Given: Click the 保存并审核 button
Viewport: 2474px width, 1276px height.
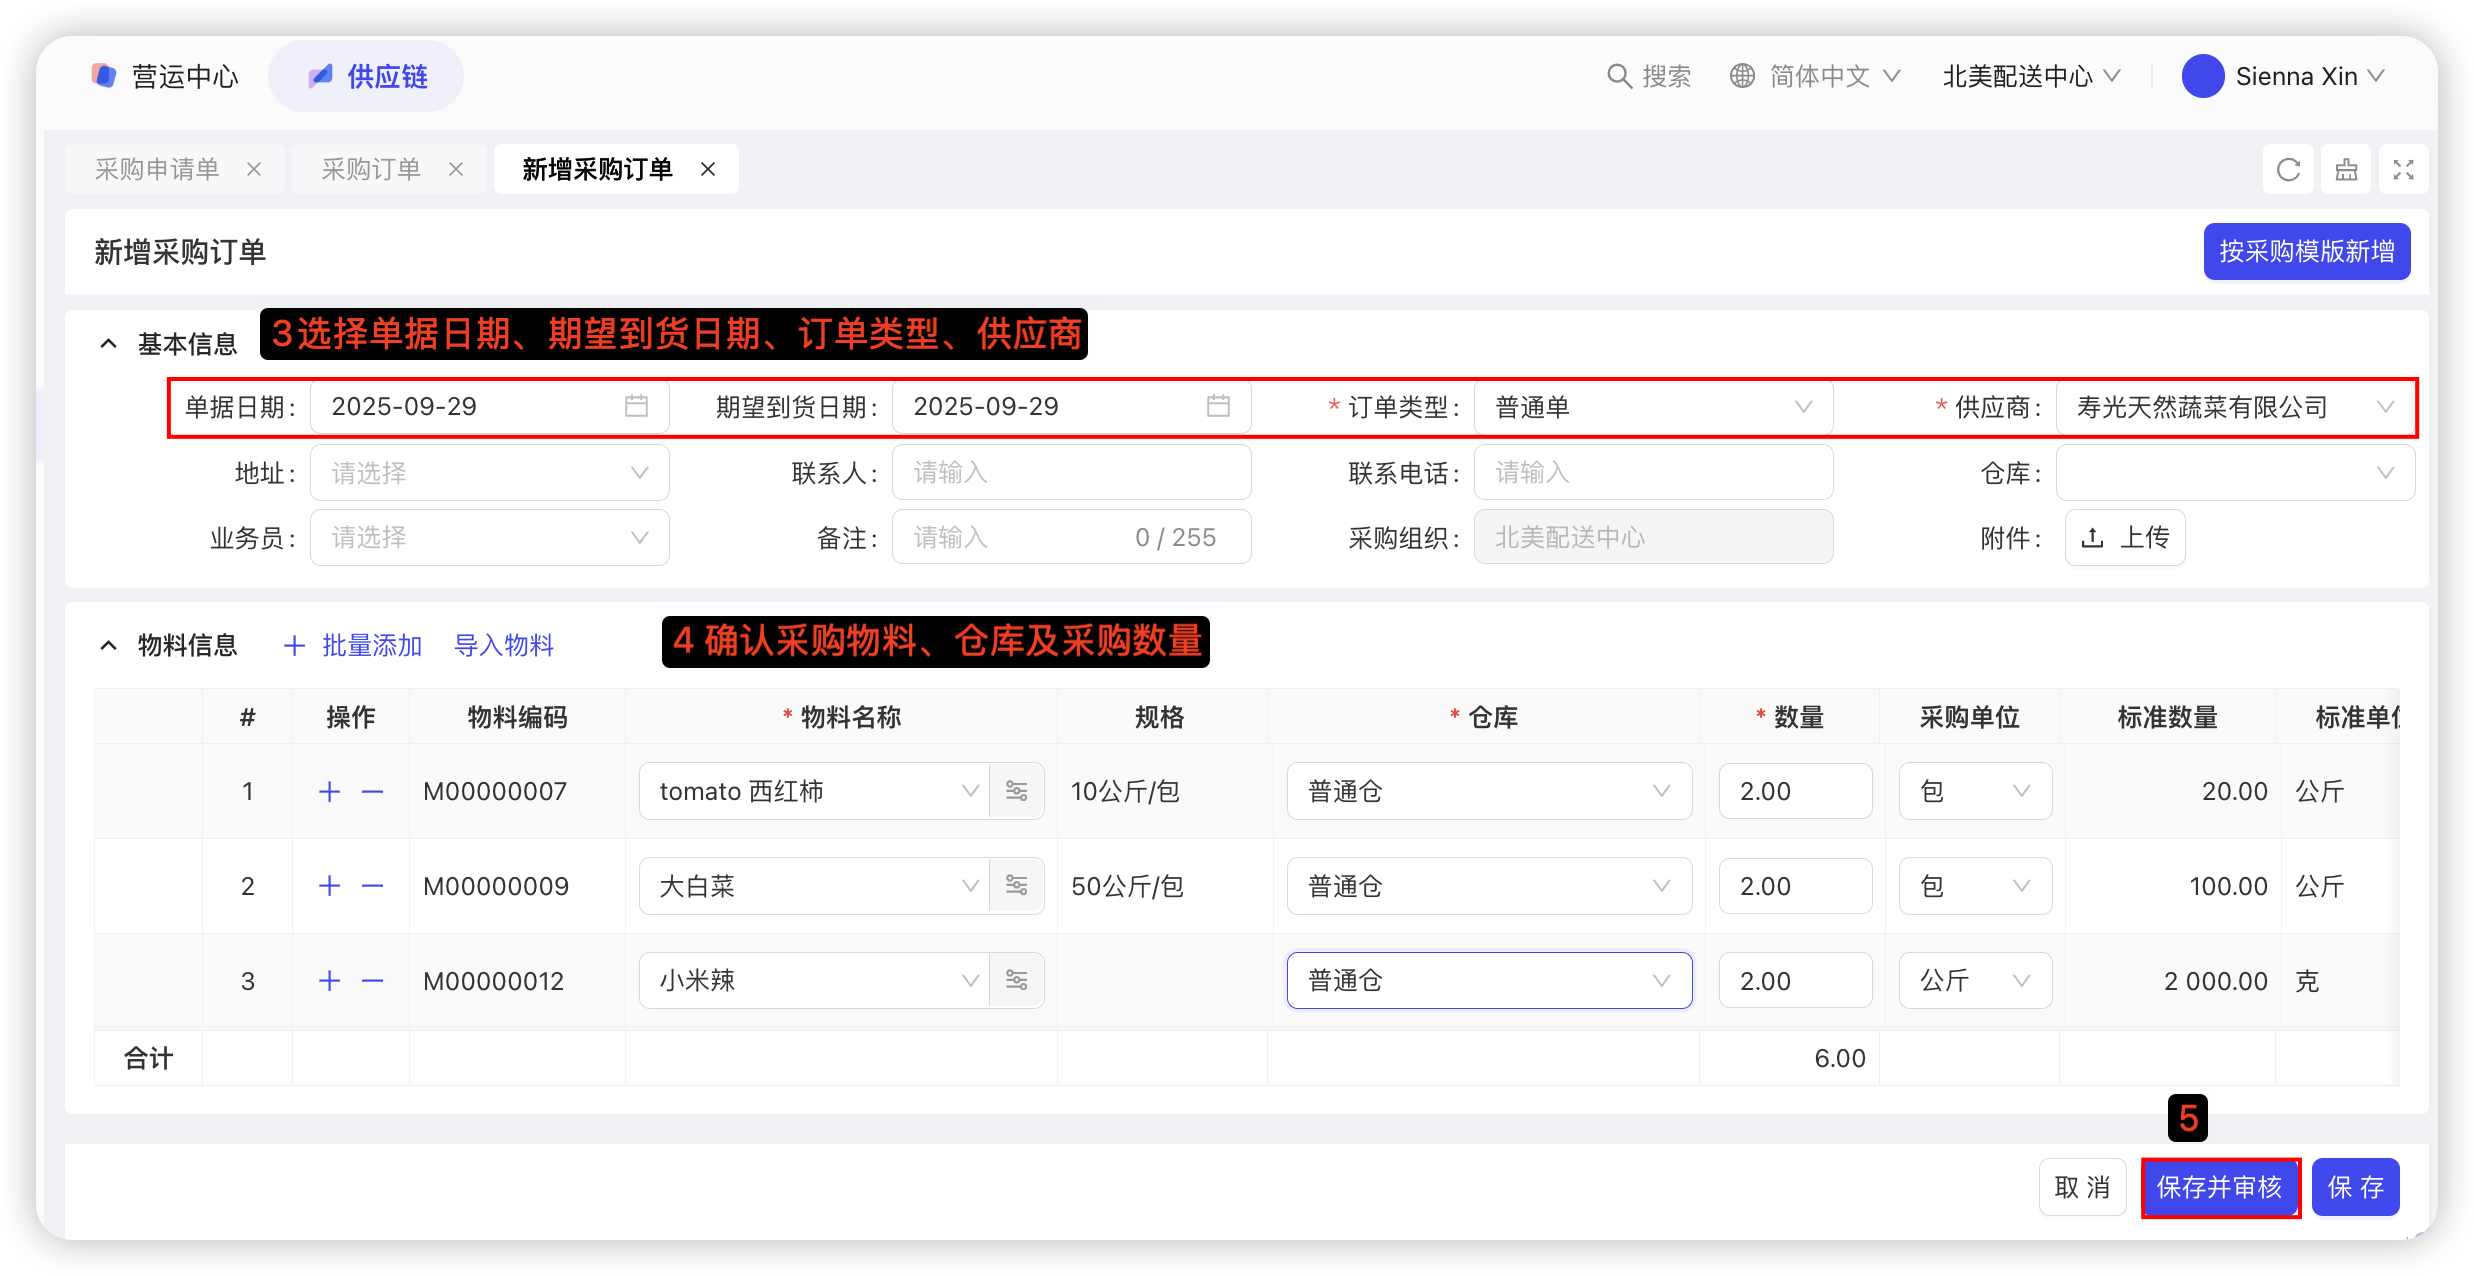Looking at the screenshot, I should pos(2219,1187).
